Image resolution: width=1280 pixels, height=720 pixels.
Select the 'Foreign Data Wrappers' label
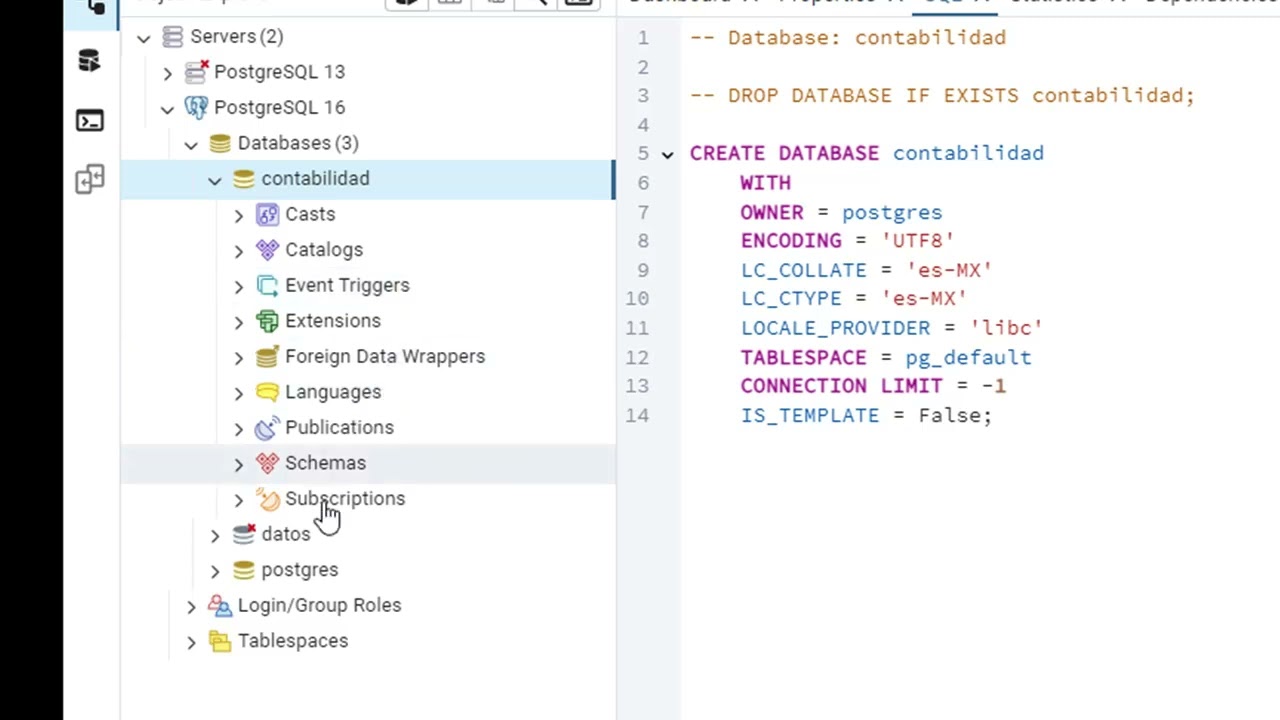click(x=385, y=356)
